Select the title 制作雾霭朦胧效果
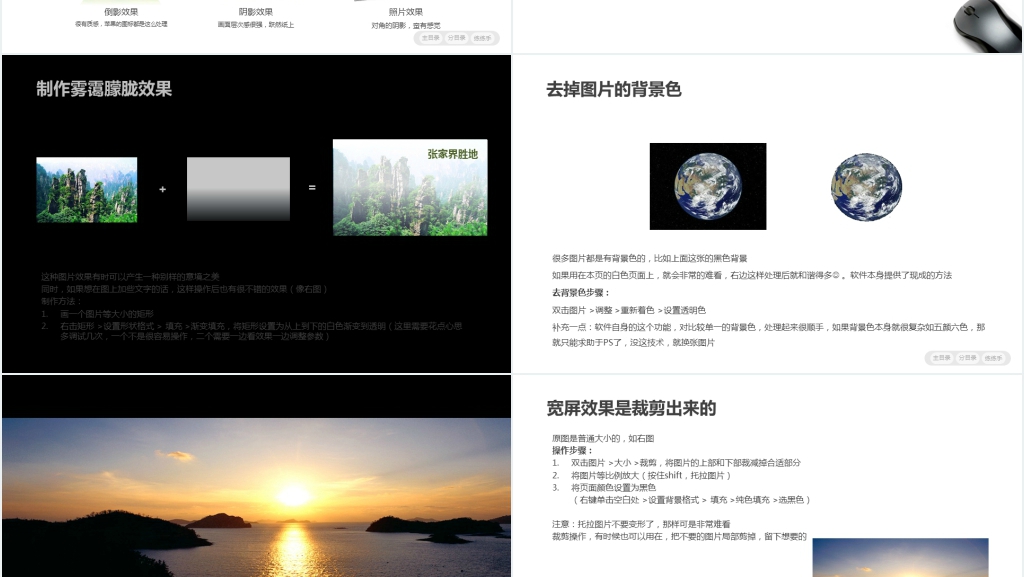Image resolution: width=1024 pixels, height=577 pixels. [x=104, y=89]
